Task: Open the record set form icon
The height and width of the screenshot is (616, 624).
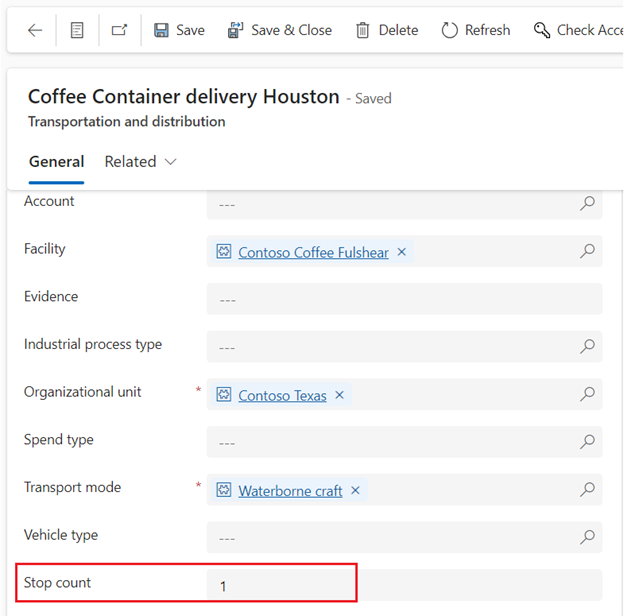Action: (x=77, y=30)
